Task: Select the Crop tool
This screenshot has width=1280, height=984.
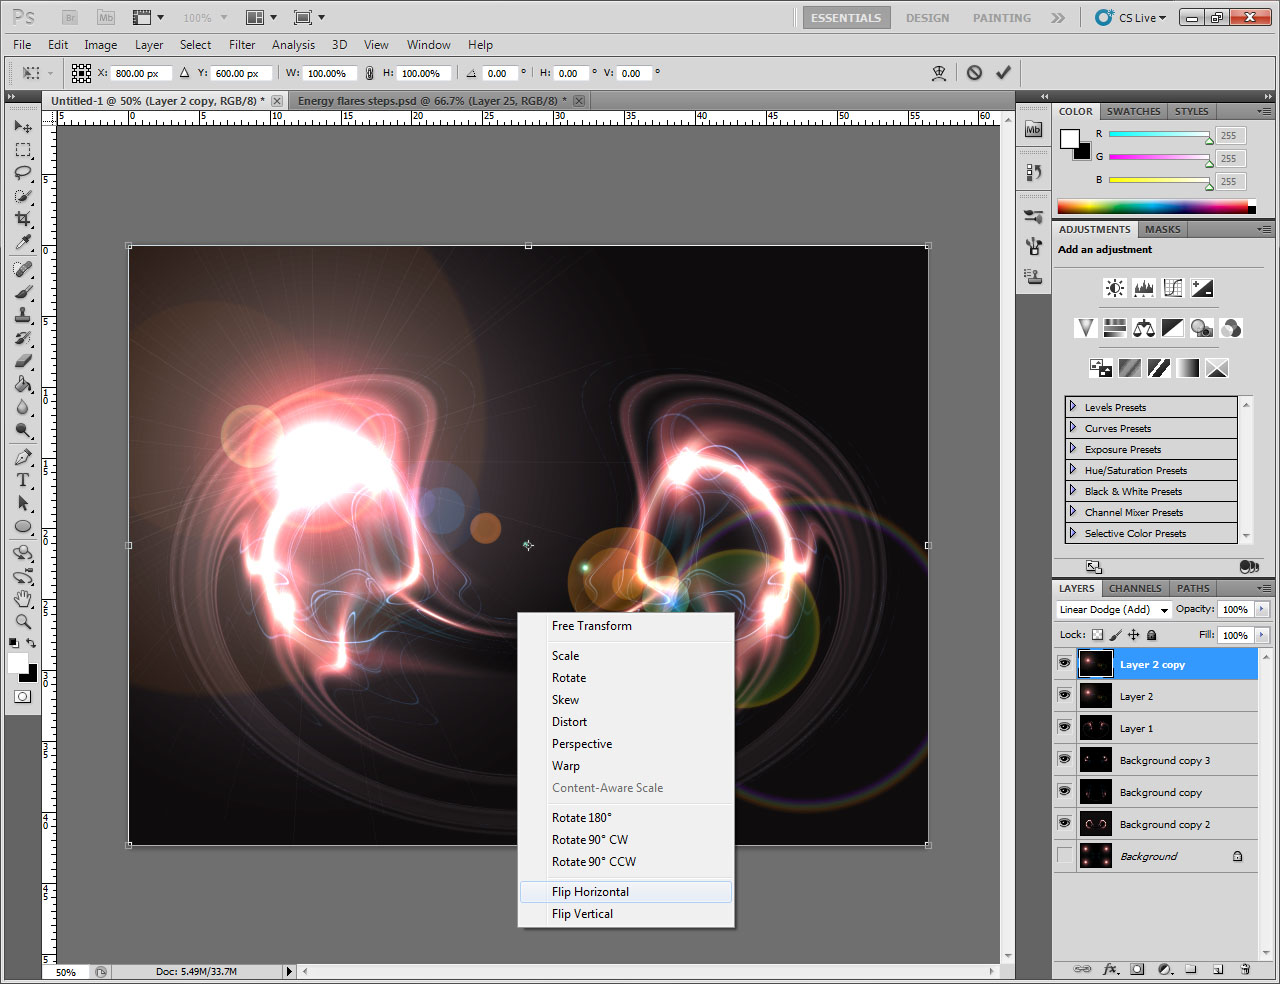Action: click(23, 220)
